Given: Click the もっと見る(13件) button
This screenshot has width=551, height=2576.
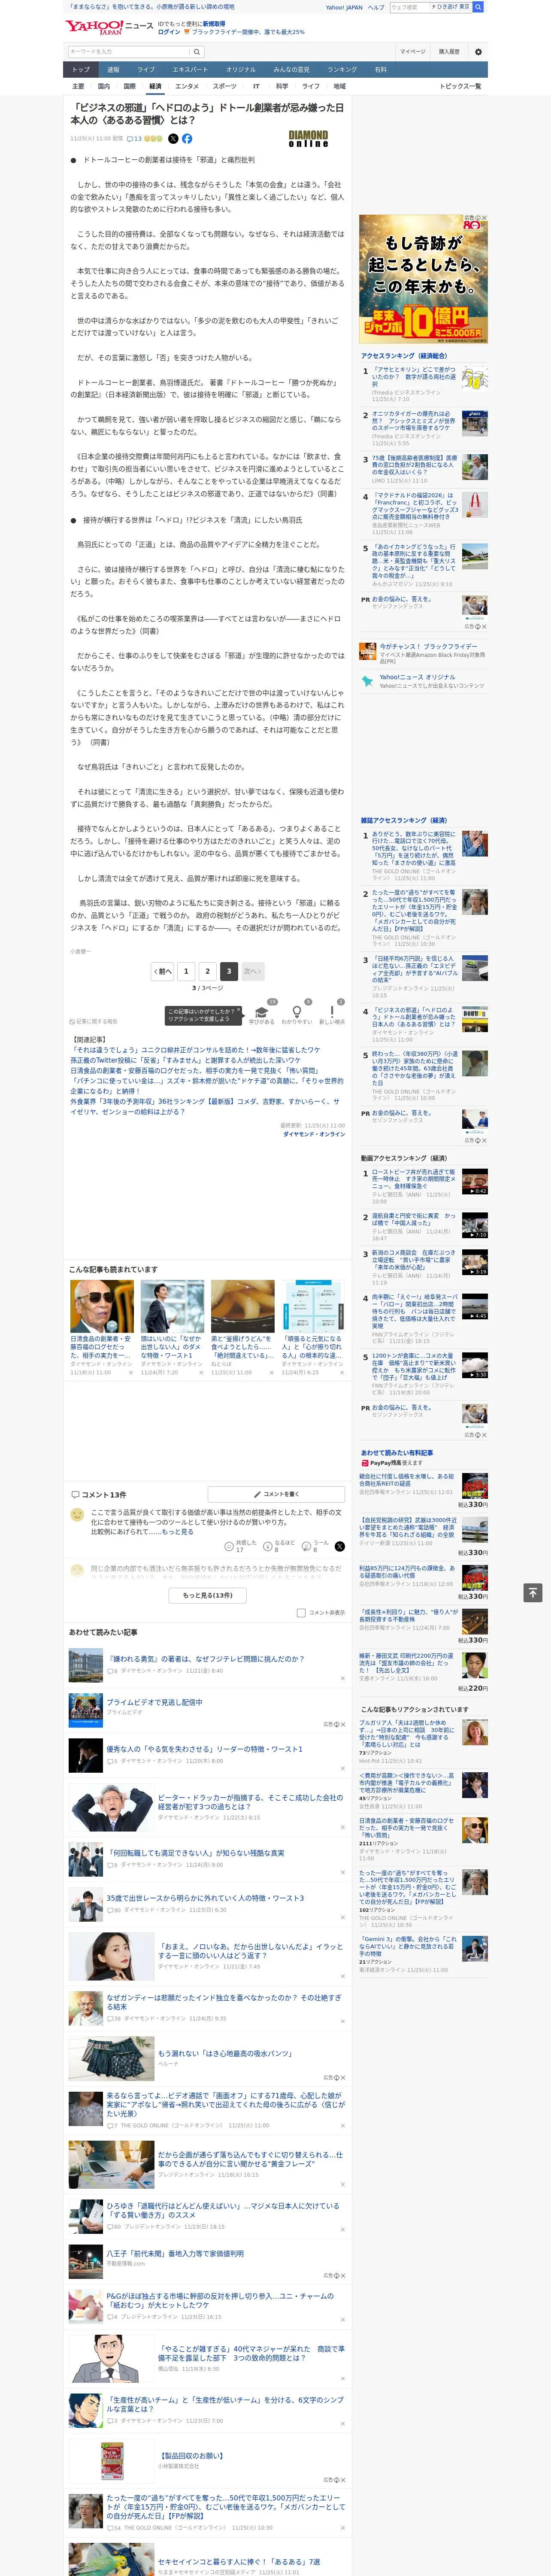Looking at the screenshot, I should pyautogui.click(x=208, y=1595).
